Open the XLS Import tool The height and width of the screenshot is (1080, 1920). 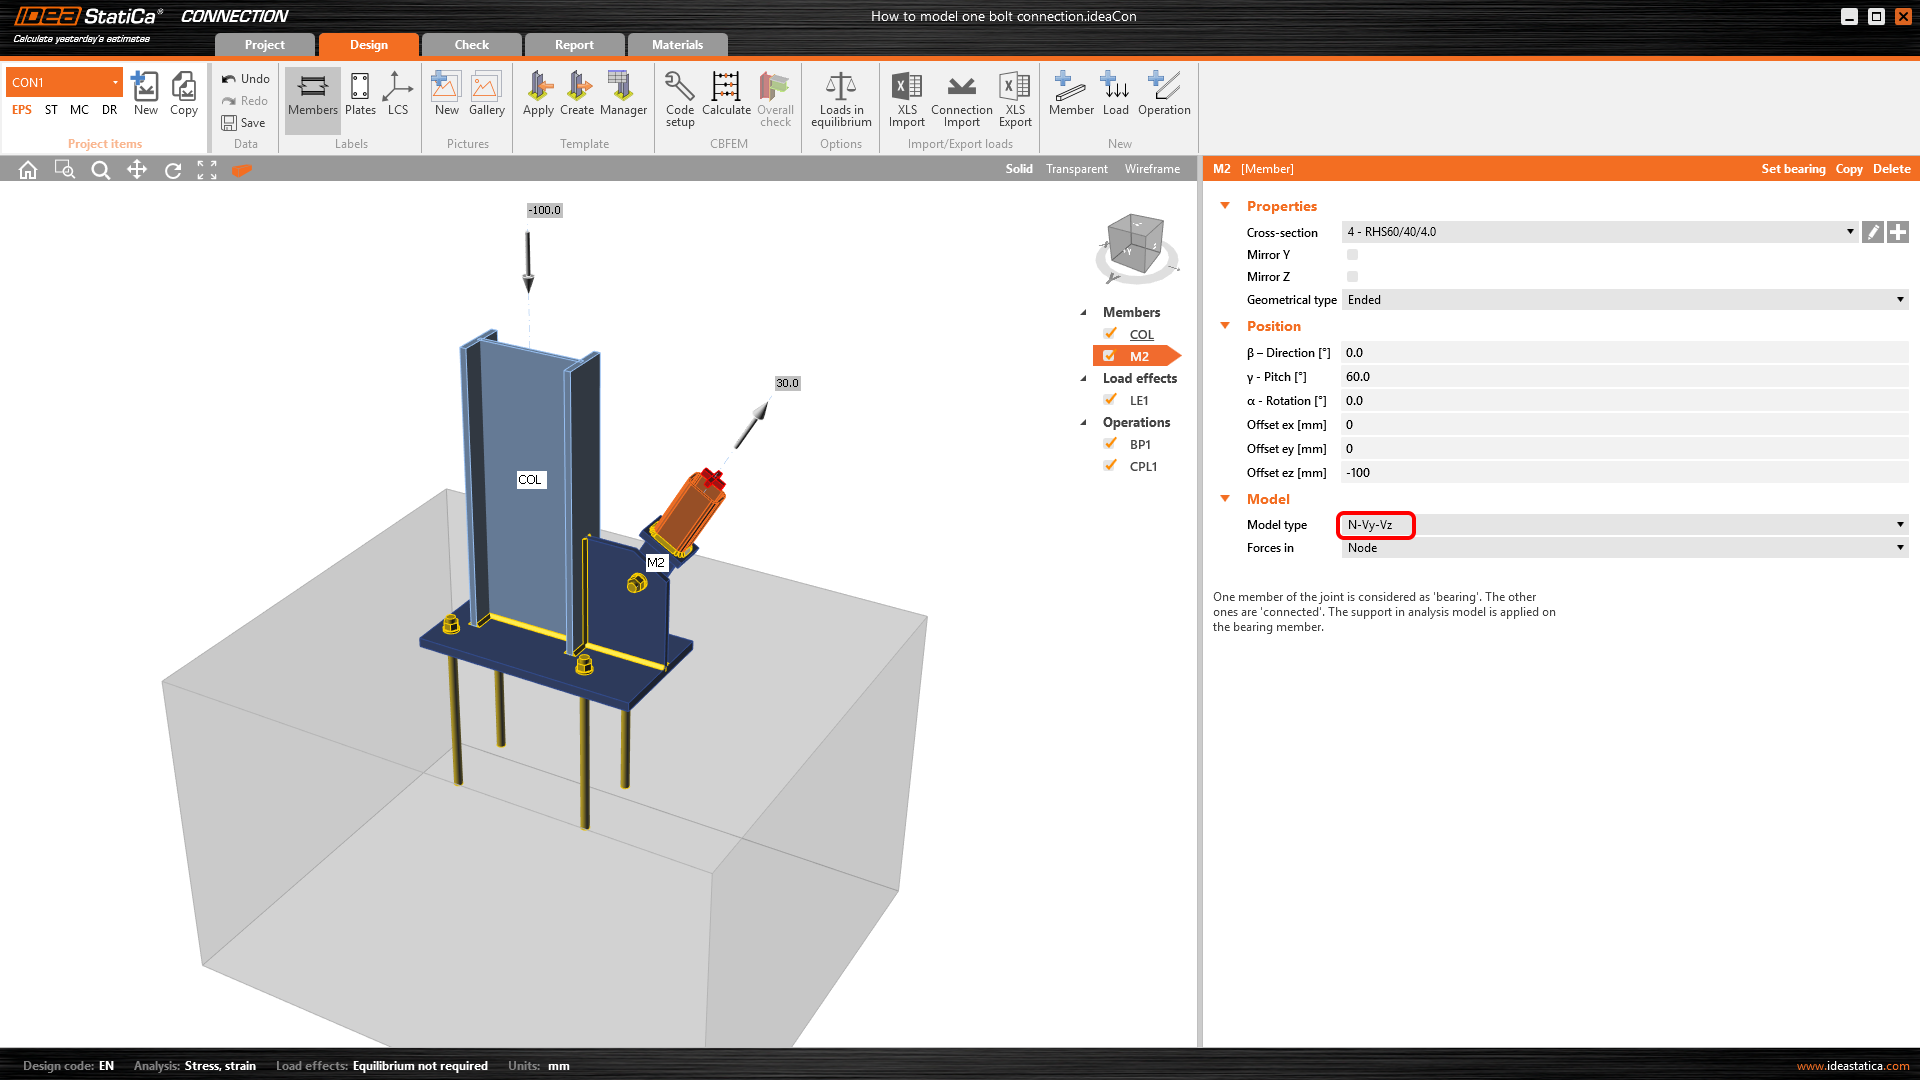coord(906,97)
